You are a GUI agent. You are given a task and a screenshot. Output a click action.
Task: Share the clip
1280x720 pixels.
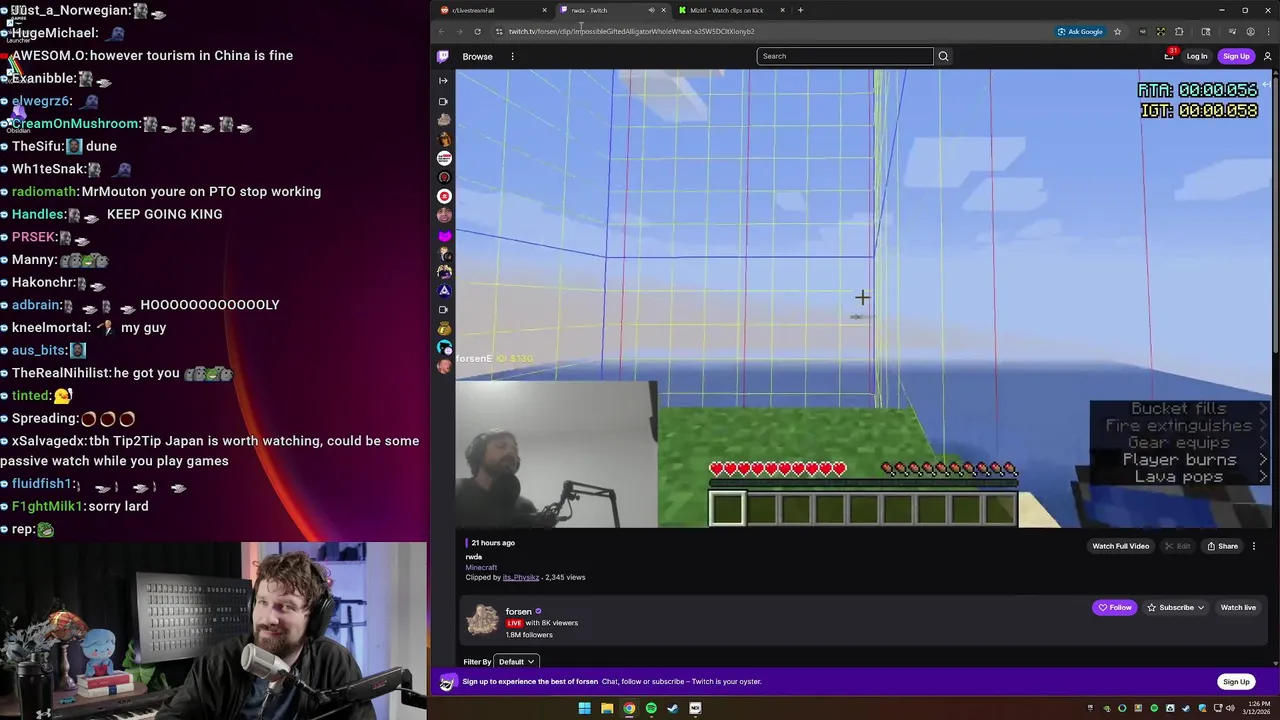coord(1222,546)
